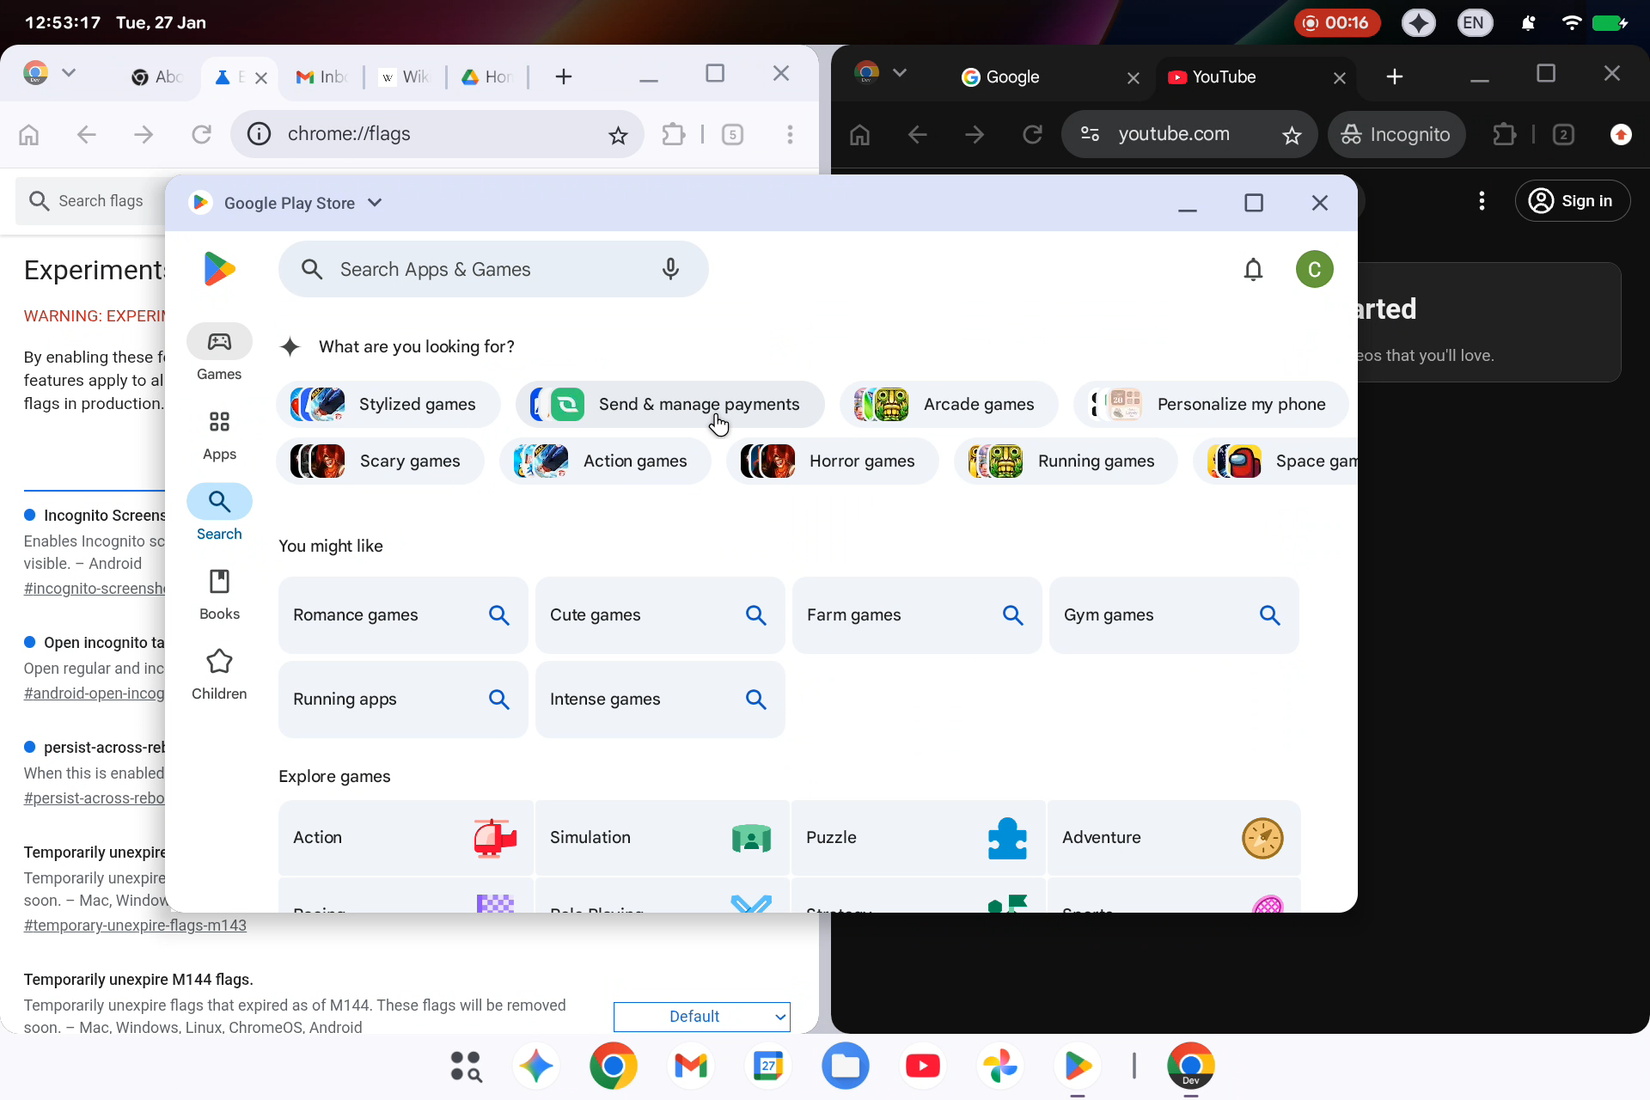The height and width of the screenshot is (1100, 1650).
Task: Click the Search Apps & Games field
Action: click(470, 268)
